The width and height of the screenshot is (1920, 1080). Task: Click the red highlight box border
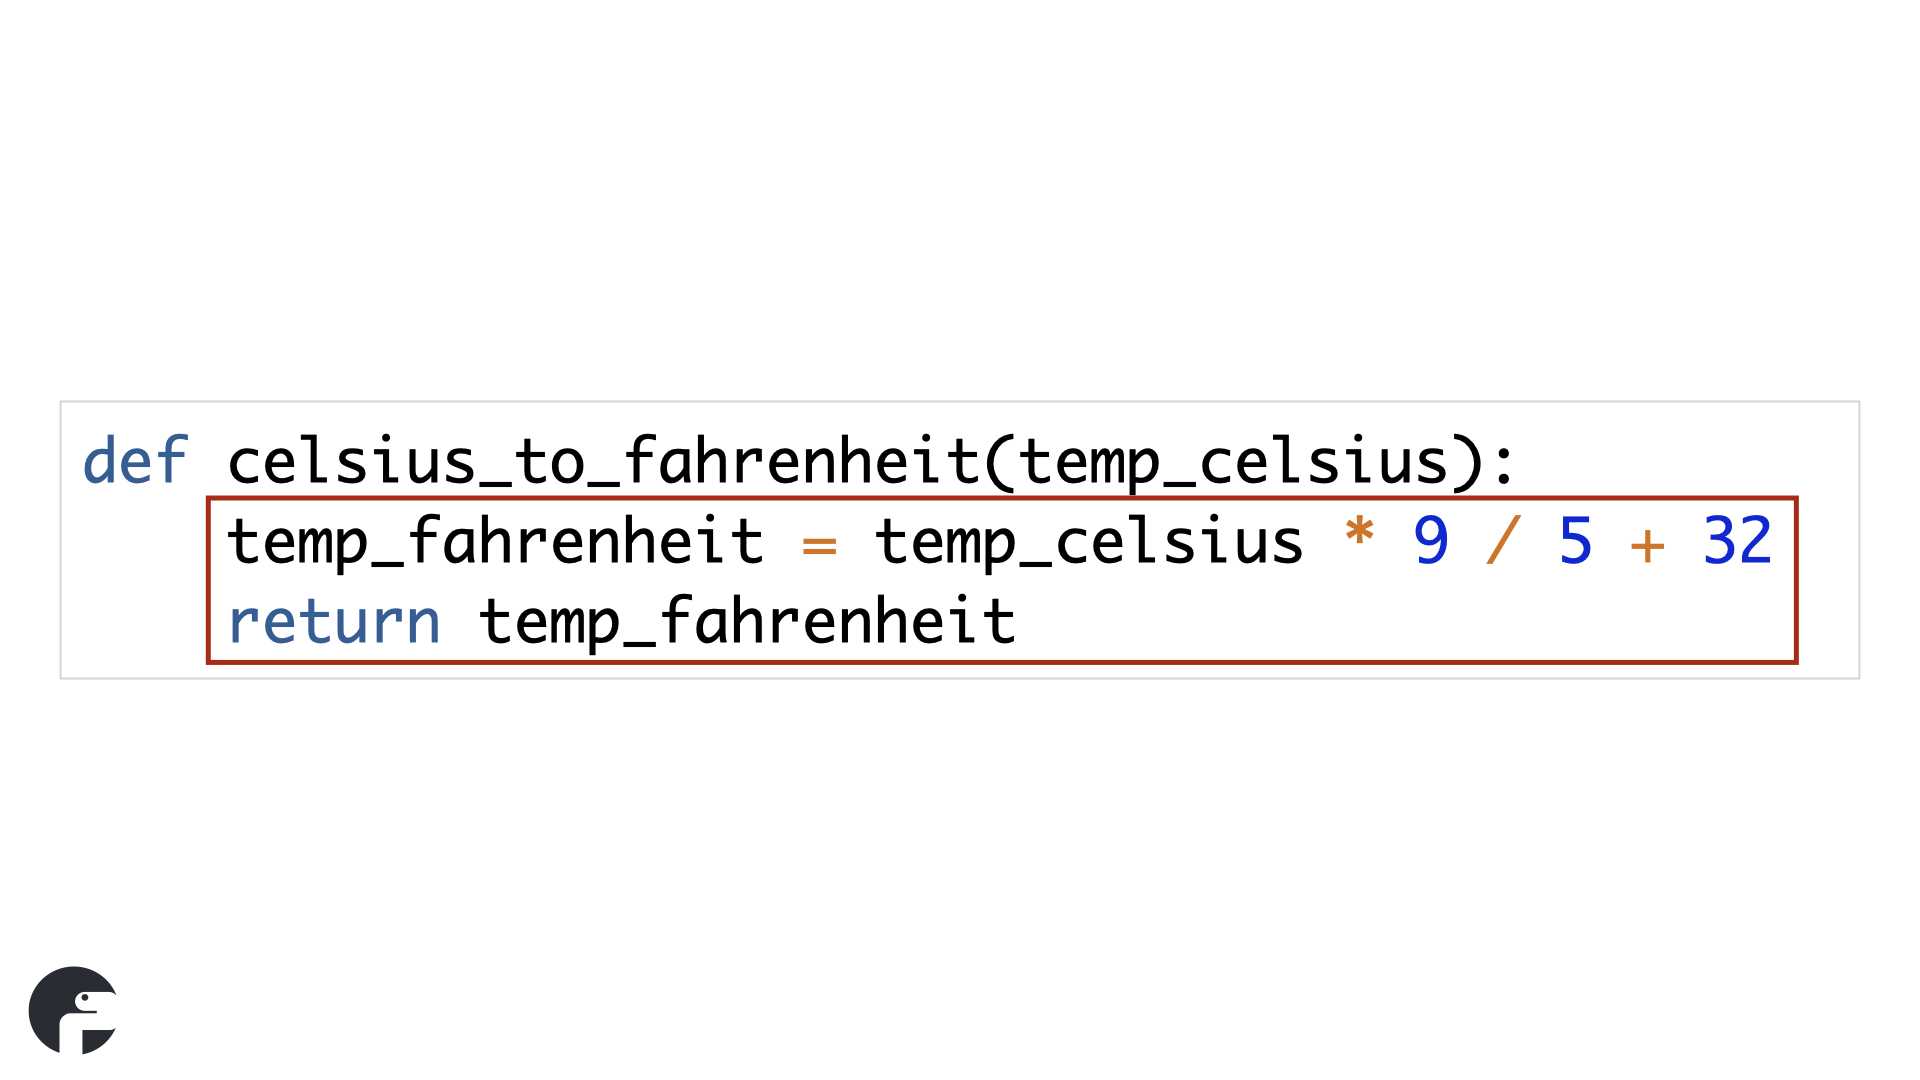pyautogui.click(x=1001, y=498)
